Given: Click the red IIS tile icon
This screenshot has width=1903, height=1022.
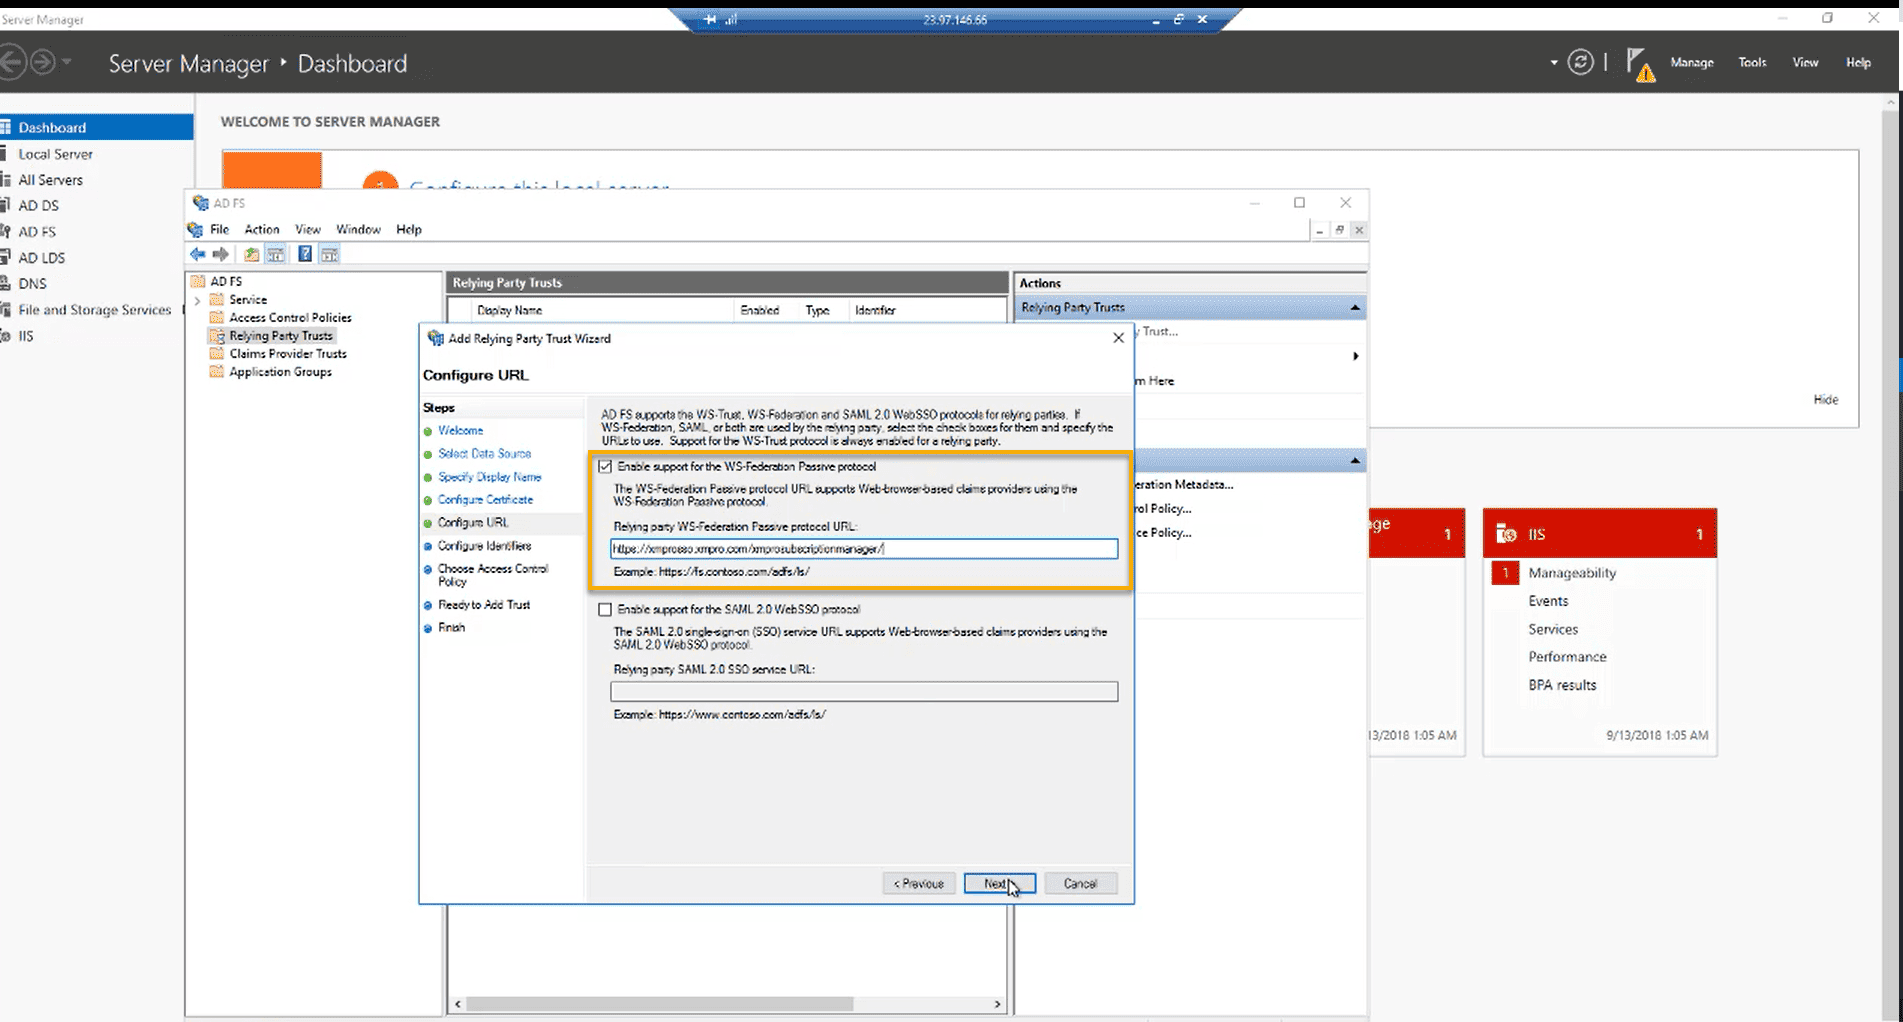Looking at the screenshot, I should 1505,534.
